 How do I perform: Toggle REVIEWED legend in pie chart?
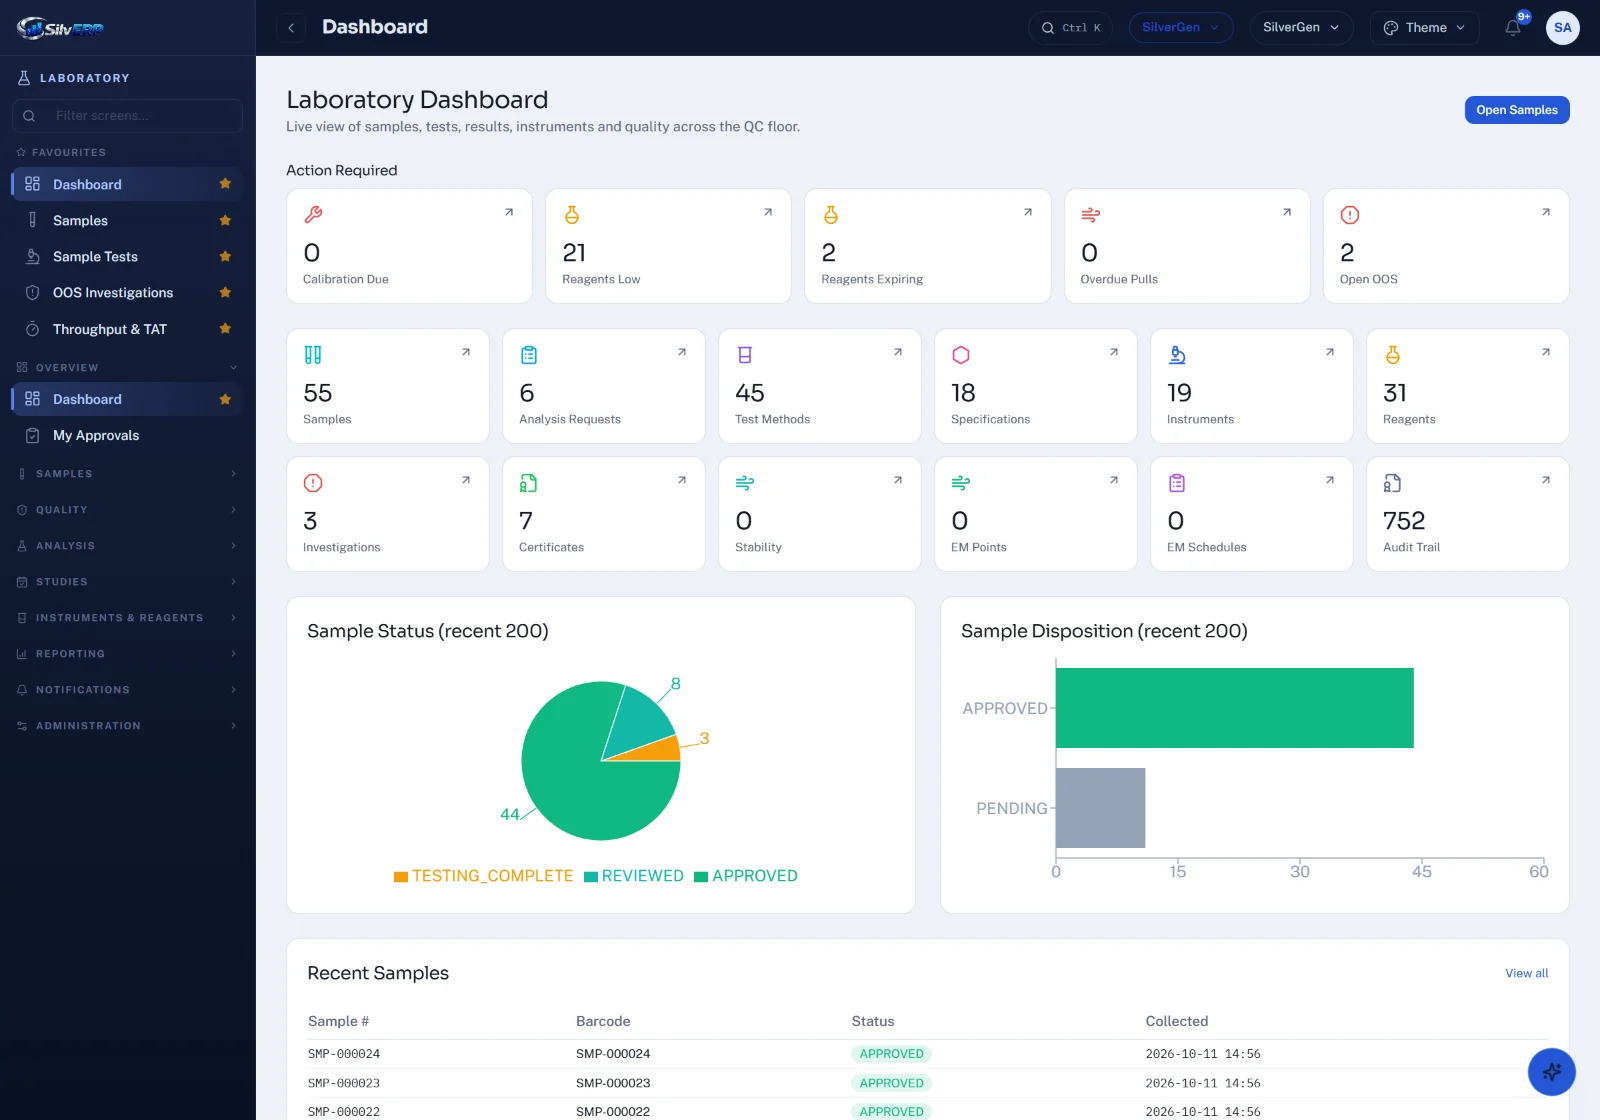click(x=634, y=876)
